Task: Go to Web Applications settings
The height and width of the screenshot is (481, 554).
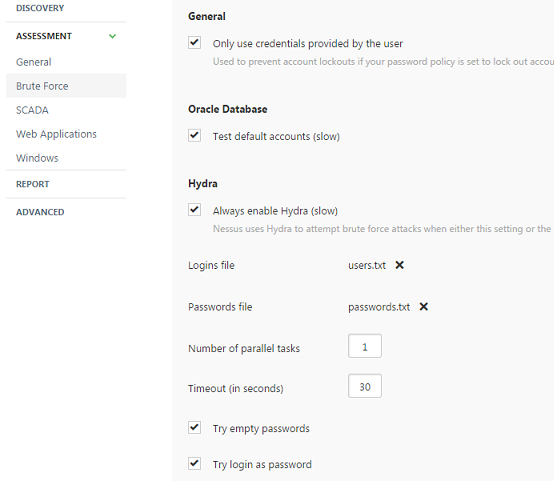Action: click(56, 134)
